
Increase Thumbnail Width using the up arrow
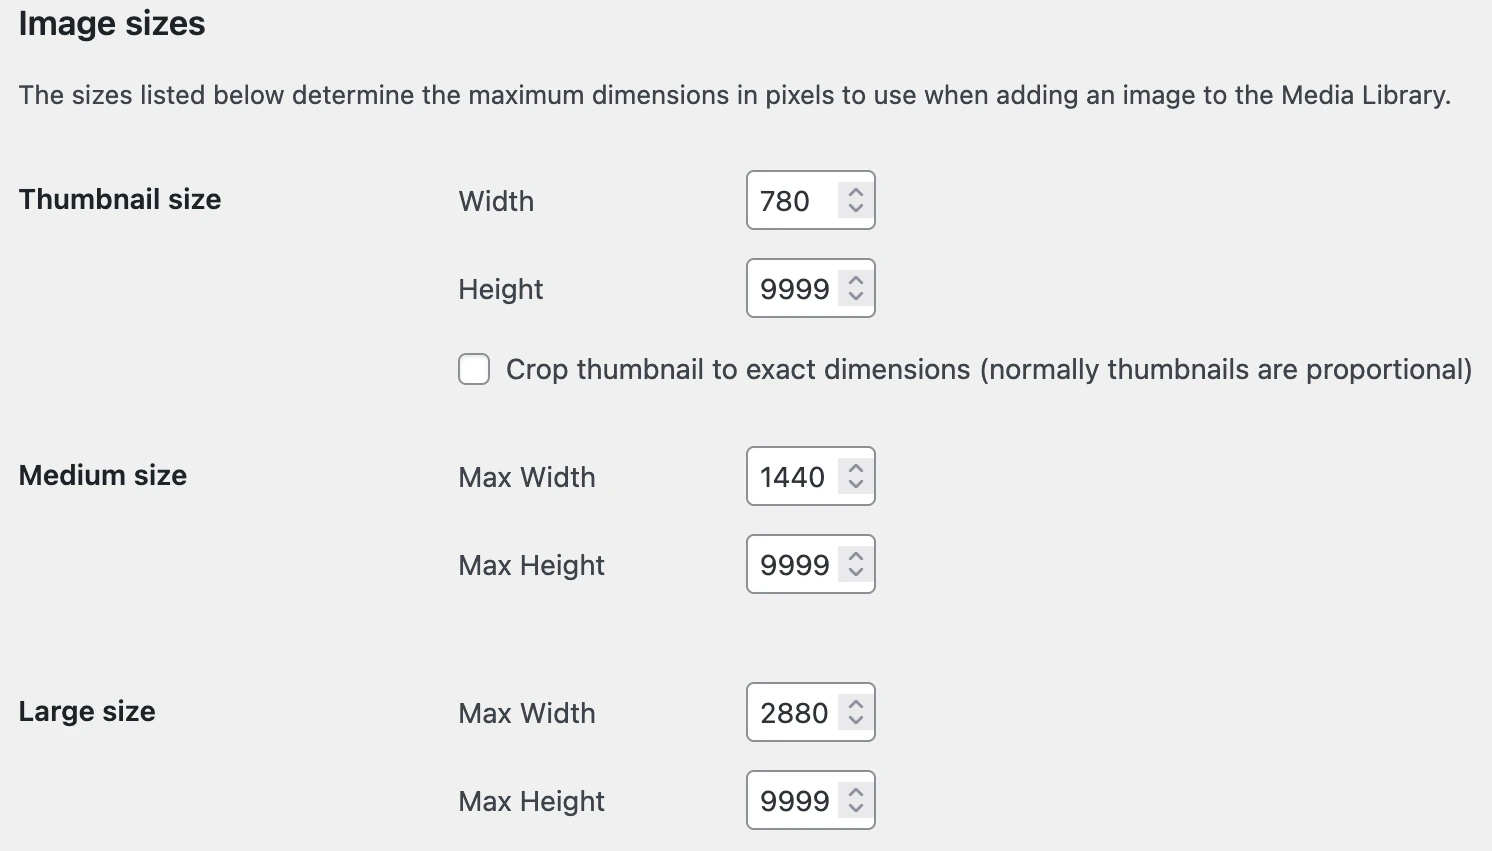[x=855, y=192]
